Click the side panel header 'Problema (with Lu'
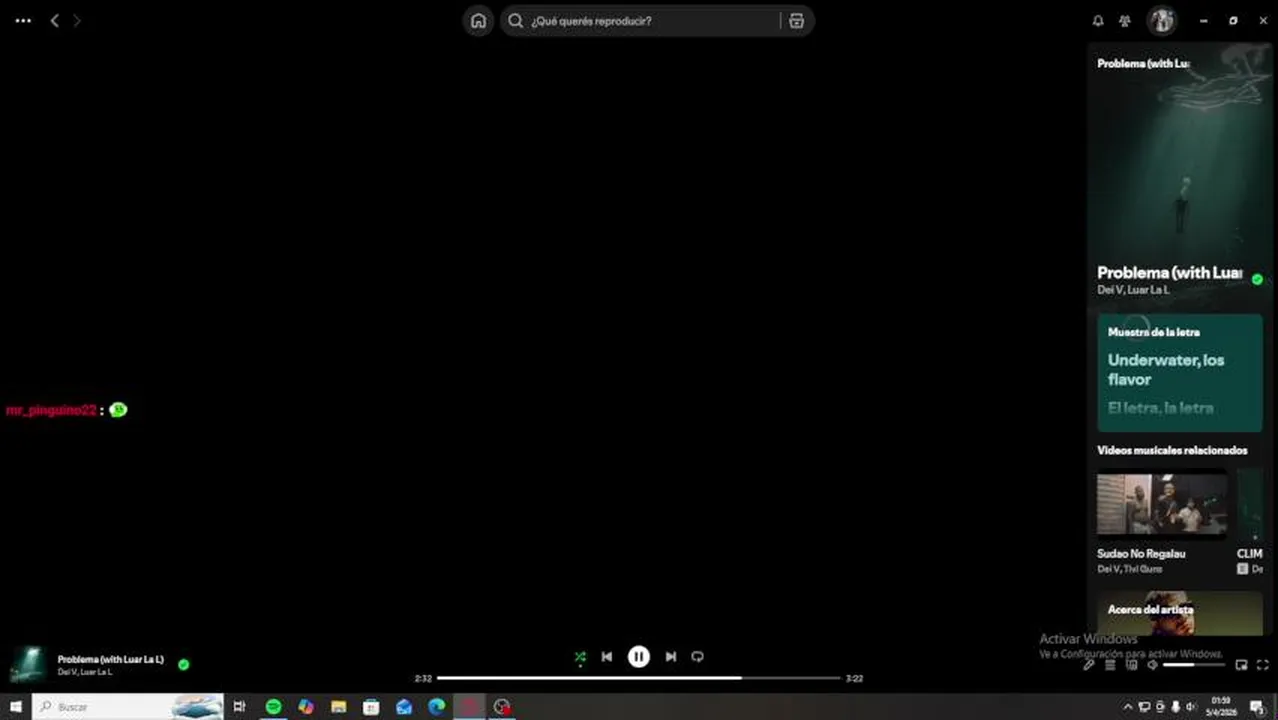1278x720 pixels. (x=1143, y=63)
